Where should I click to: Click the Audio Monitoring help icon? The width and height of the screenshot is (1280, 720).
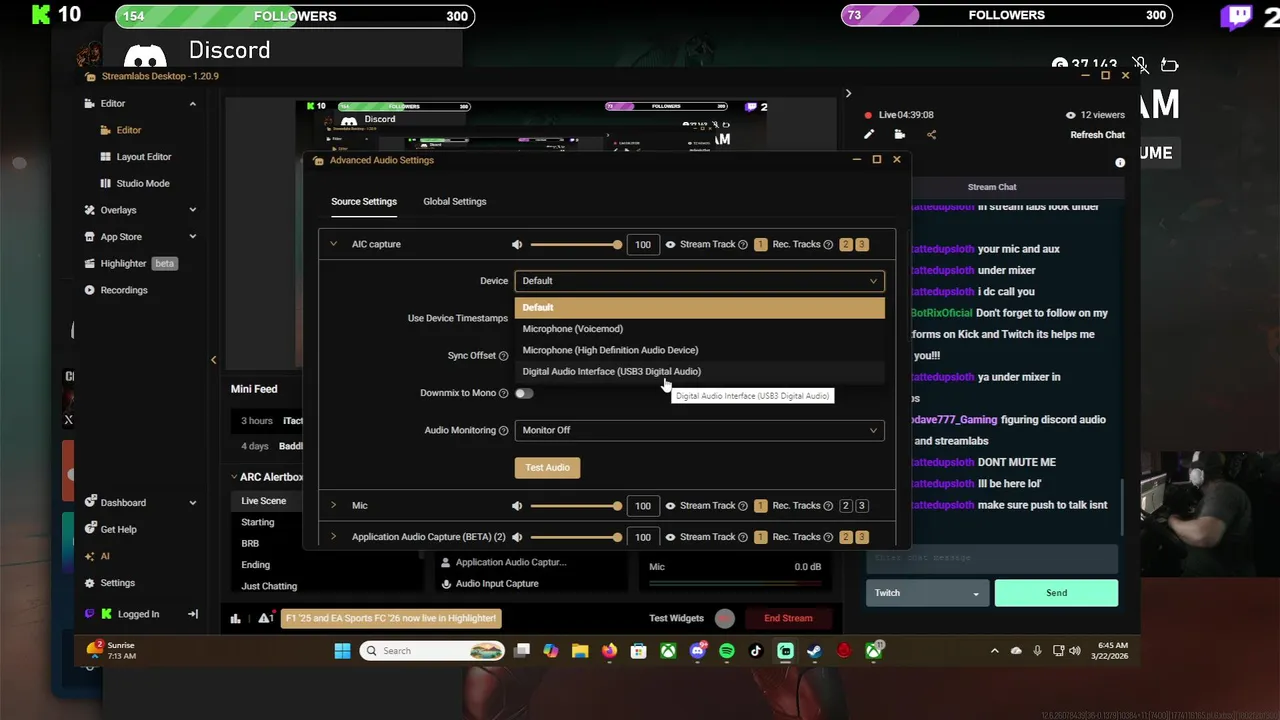pyautogui.click(x=503, y=430)
